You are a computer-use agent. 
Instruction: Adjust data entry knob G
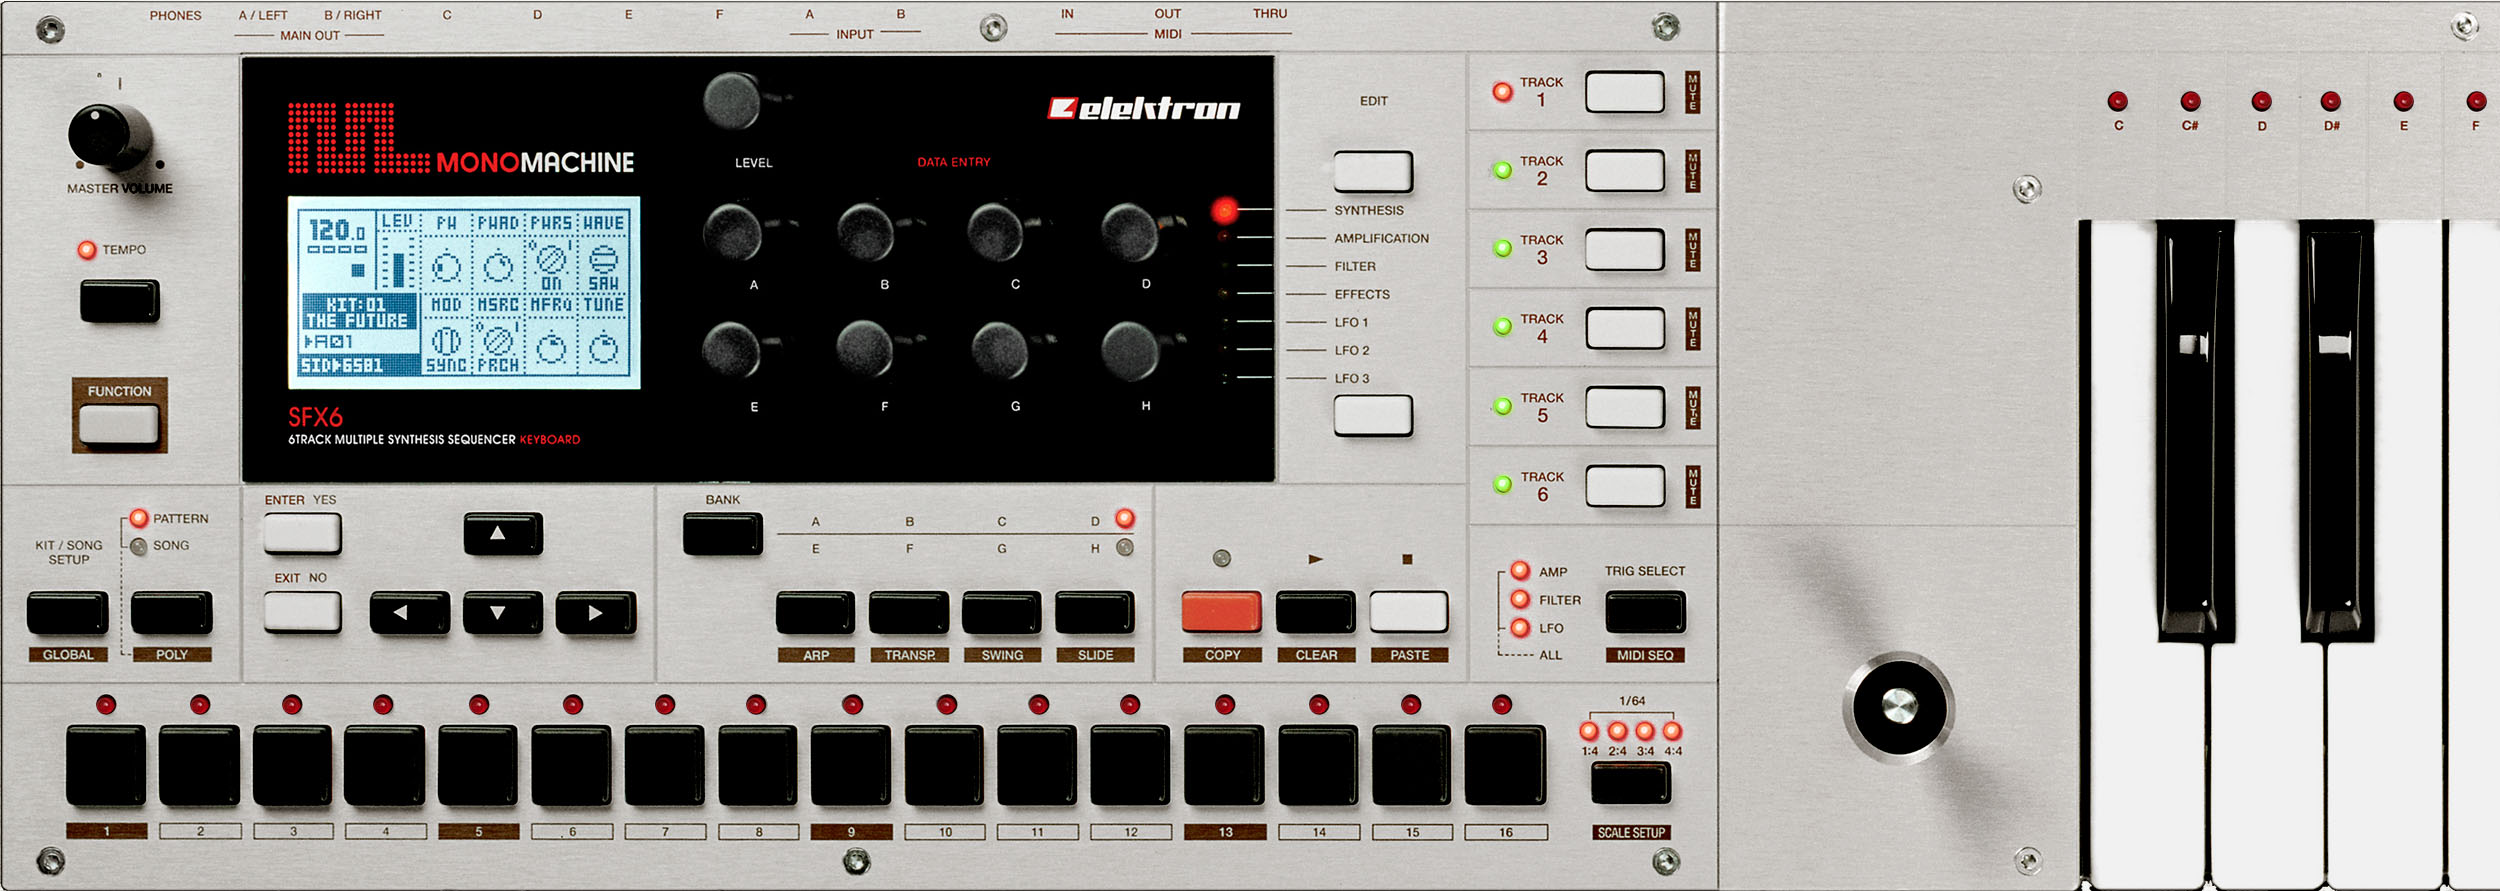[x=1001, y=351]
